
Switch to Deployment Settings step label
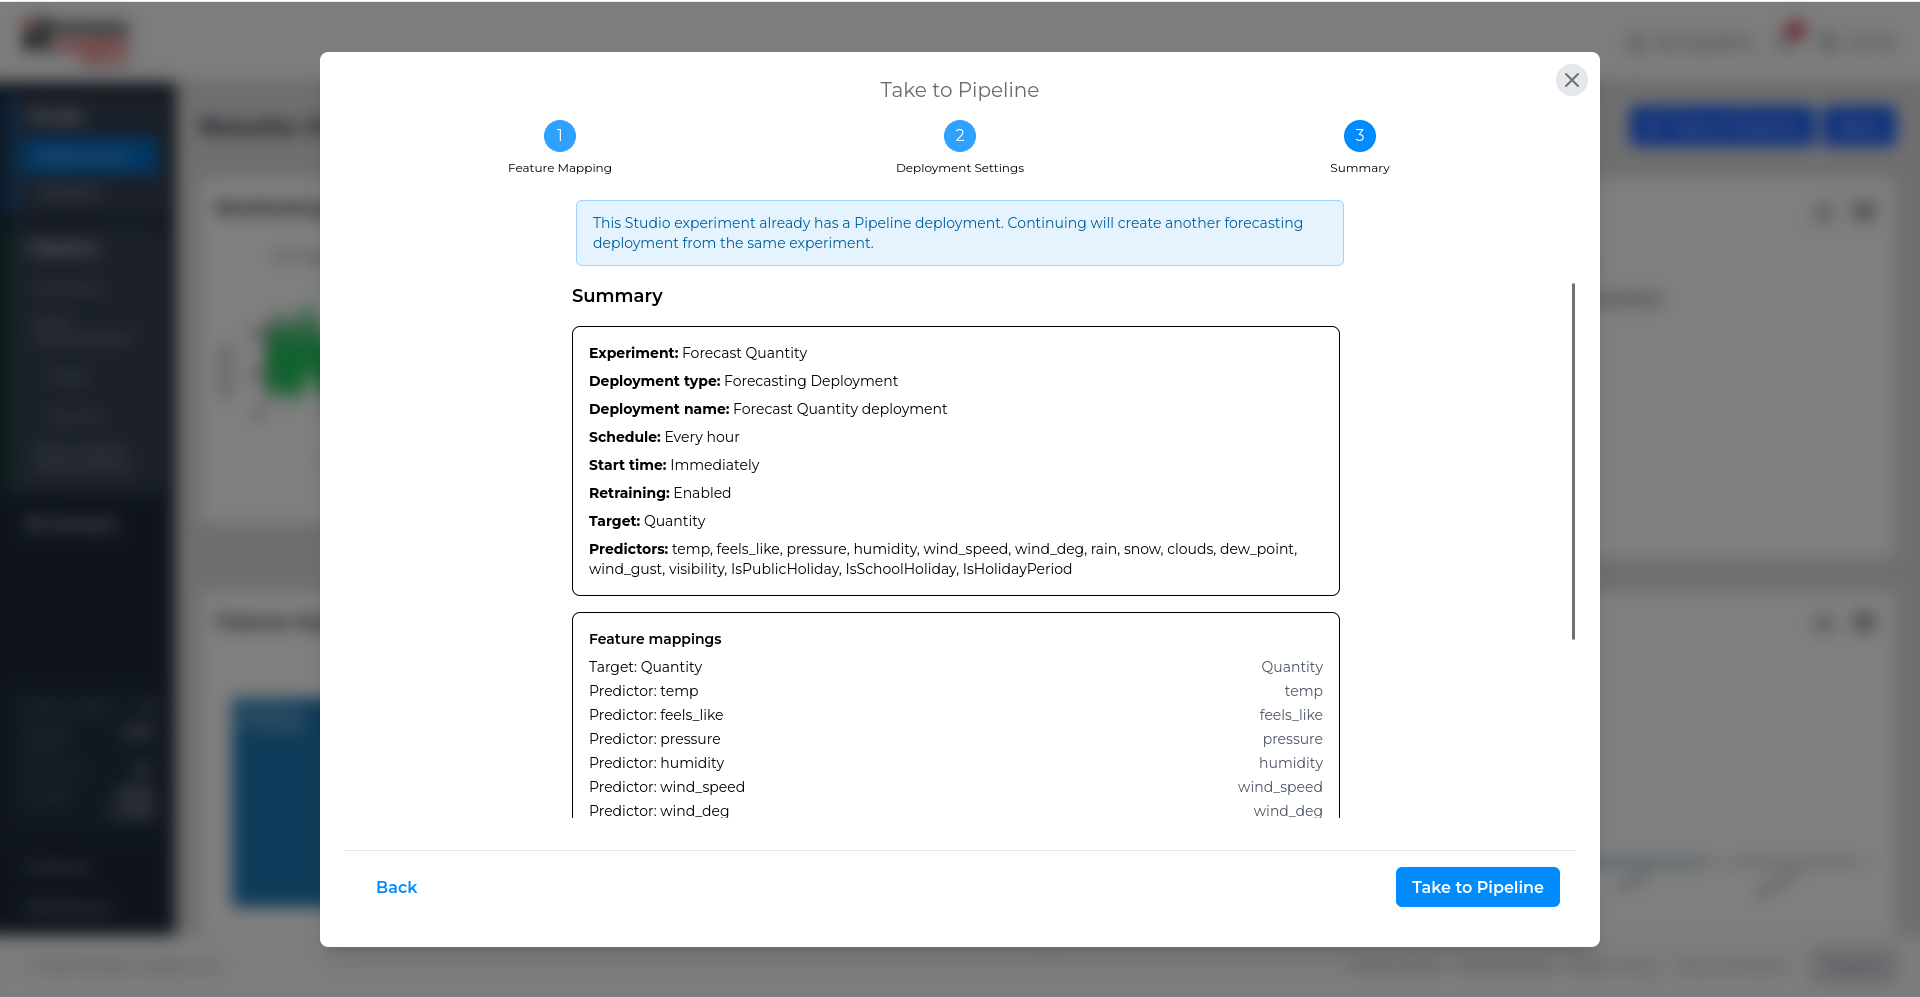[960, 168]
